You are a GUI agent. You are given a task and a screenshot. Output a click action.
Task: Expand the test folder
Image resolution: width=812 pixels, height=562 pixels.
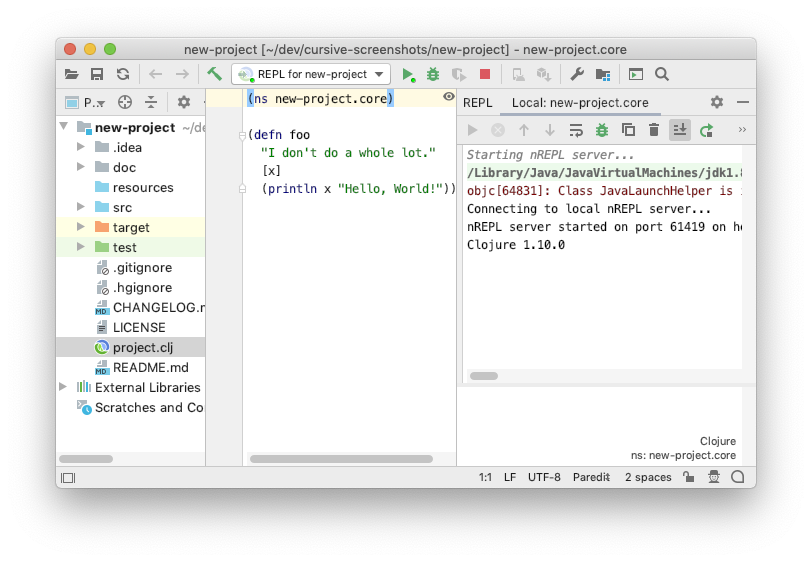pyautogui.click(x=81, y=247)
